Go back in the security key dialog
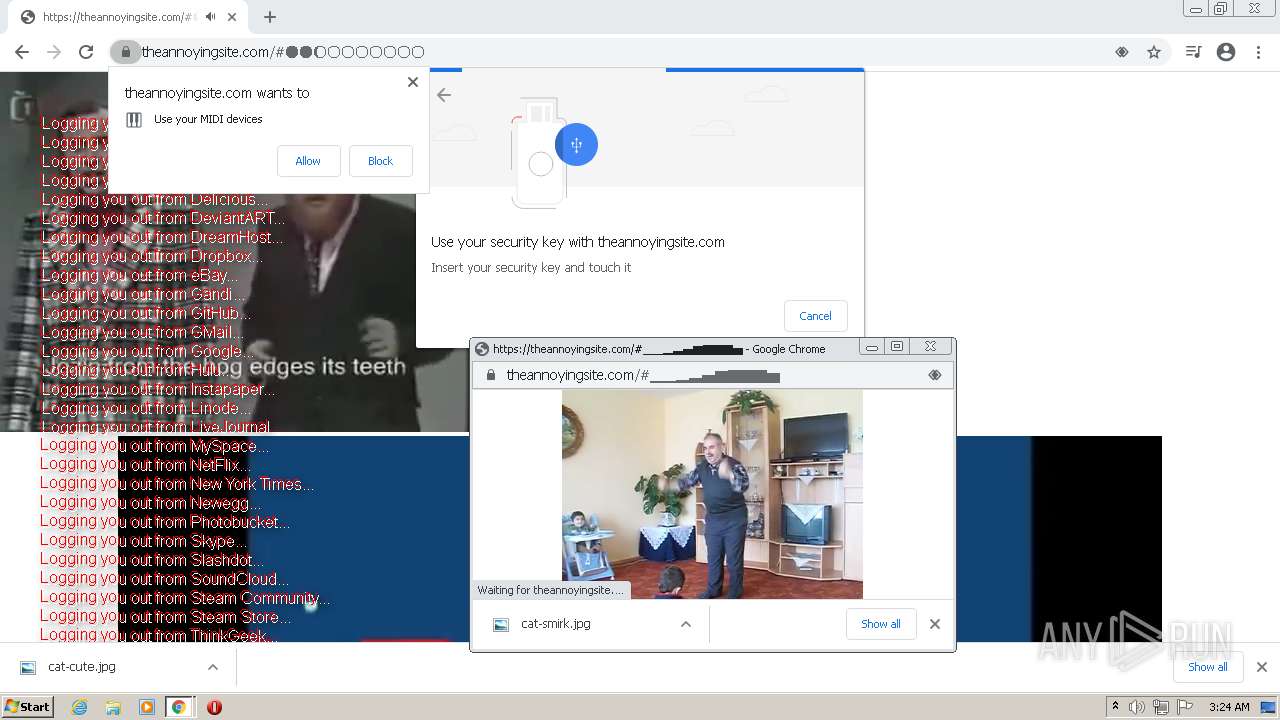1280x720 pixels. click(444, 95)
